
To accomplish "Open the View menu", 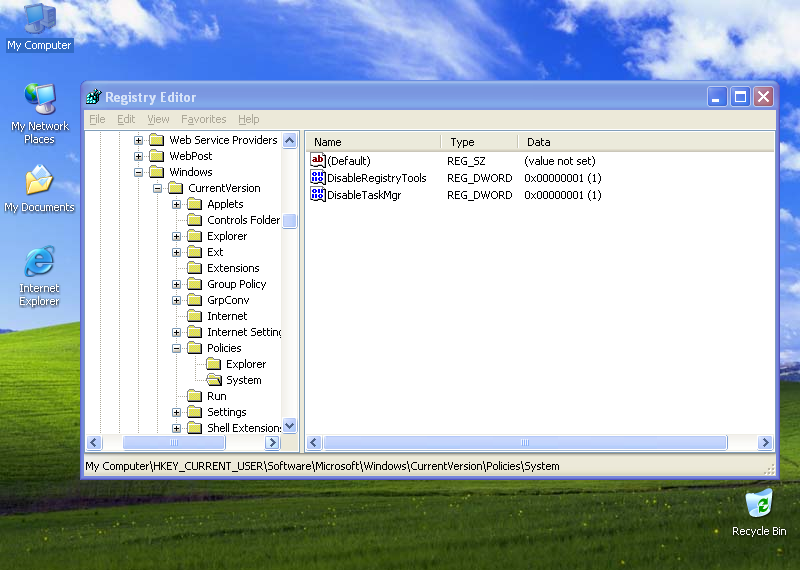I will click(x=158, y=119).
